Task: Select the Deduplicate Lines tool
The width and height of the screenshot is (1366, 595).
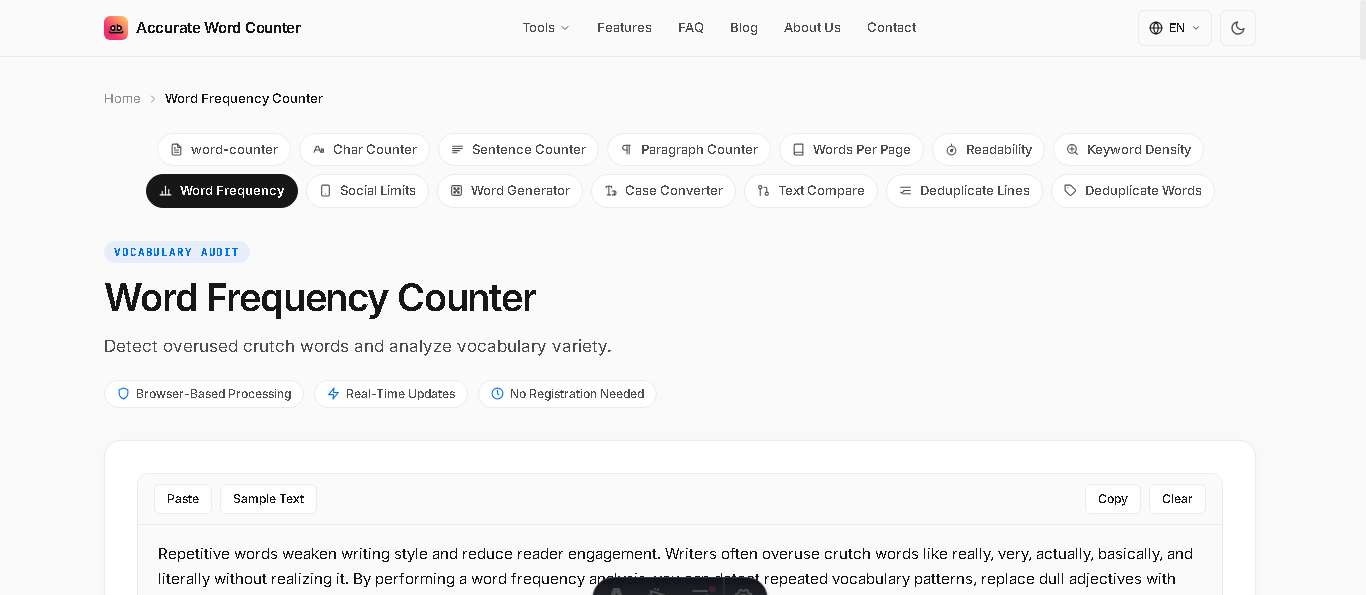Action: coord(964,190)
